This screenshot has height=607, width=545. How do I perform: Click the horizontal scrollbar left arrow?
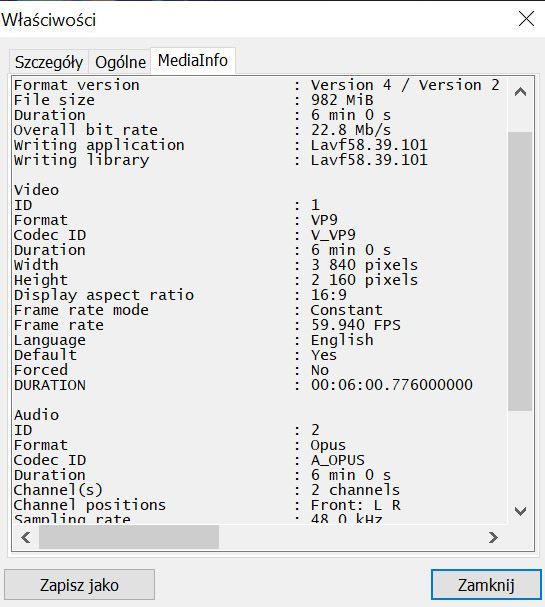click(26, 537)
